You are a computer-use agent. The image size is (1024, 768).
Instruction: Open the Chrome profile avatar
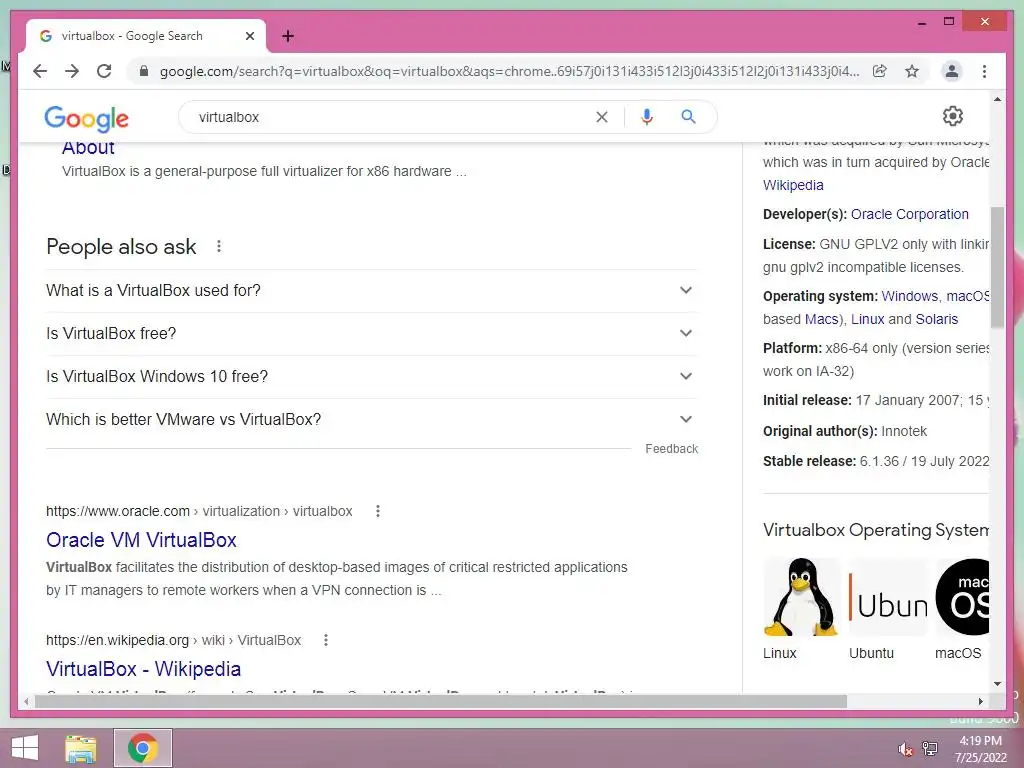point(952,71)
